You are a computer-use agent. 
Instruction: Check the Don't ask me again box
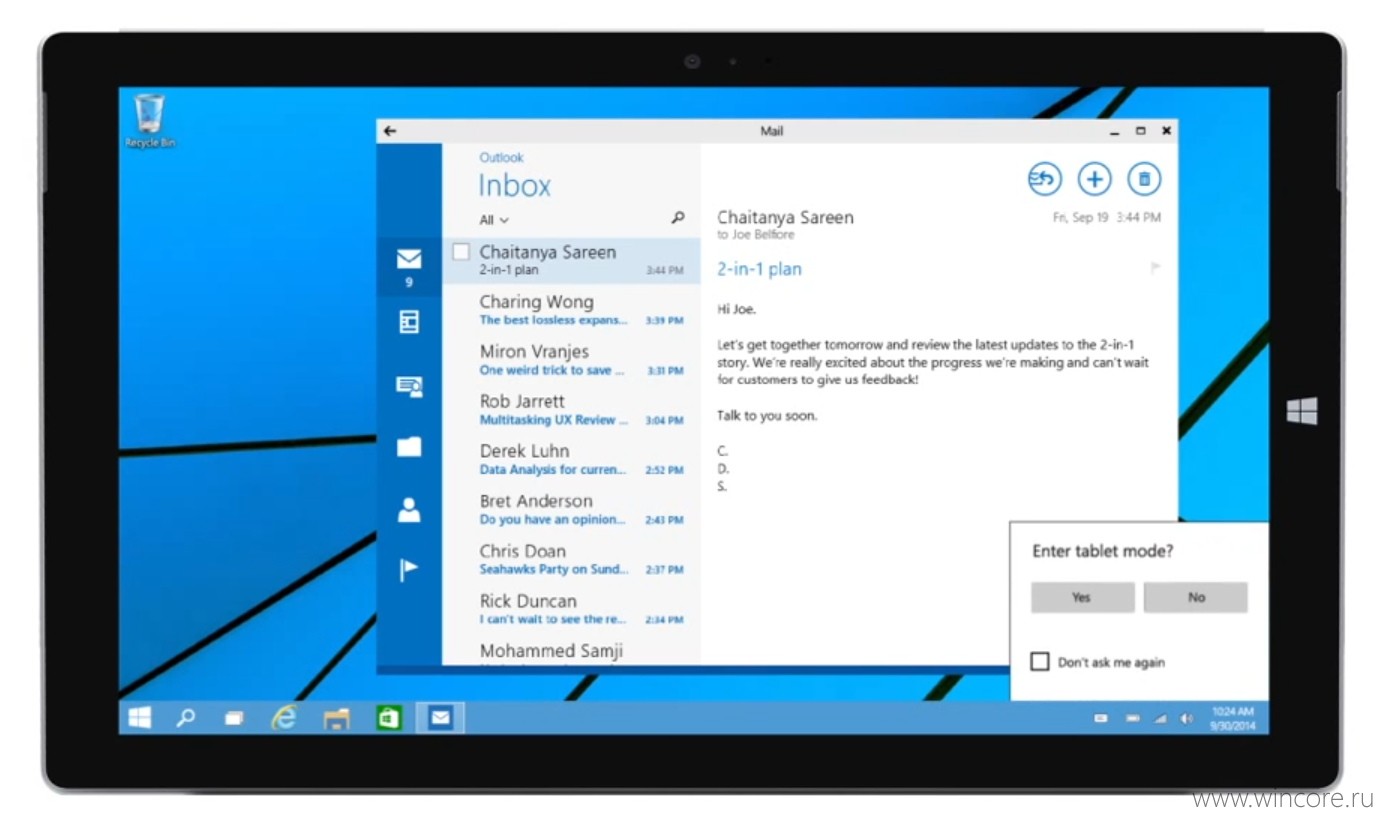[x=1040, y=662]
